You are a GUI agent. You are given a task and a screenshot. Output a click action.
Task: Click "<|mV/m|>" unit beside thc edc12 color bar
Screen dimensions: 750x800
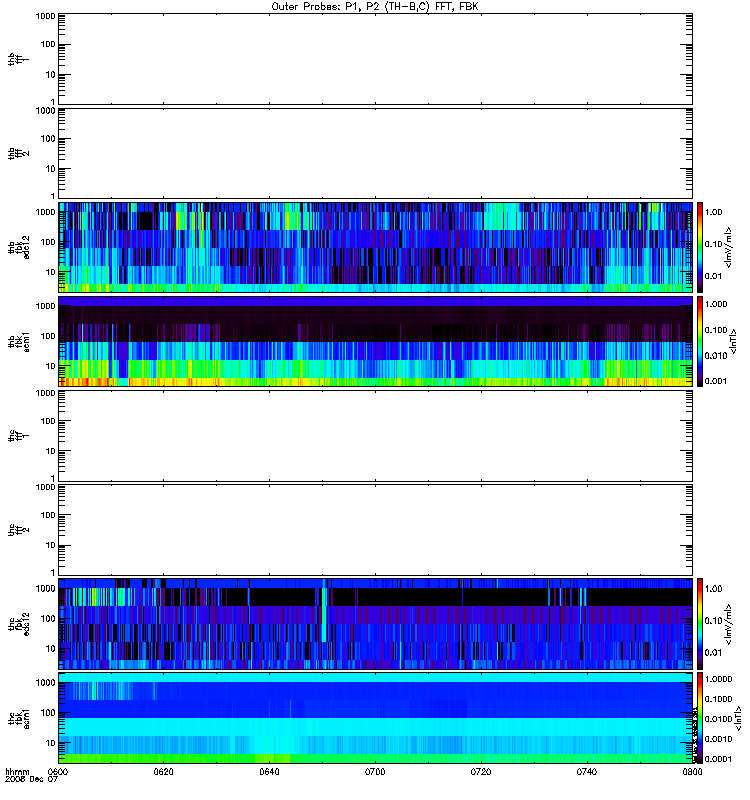tap(729, 623)
